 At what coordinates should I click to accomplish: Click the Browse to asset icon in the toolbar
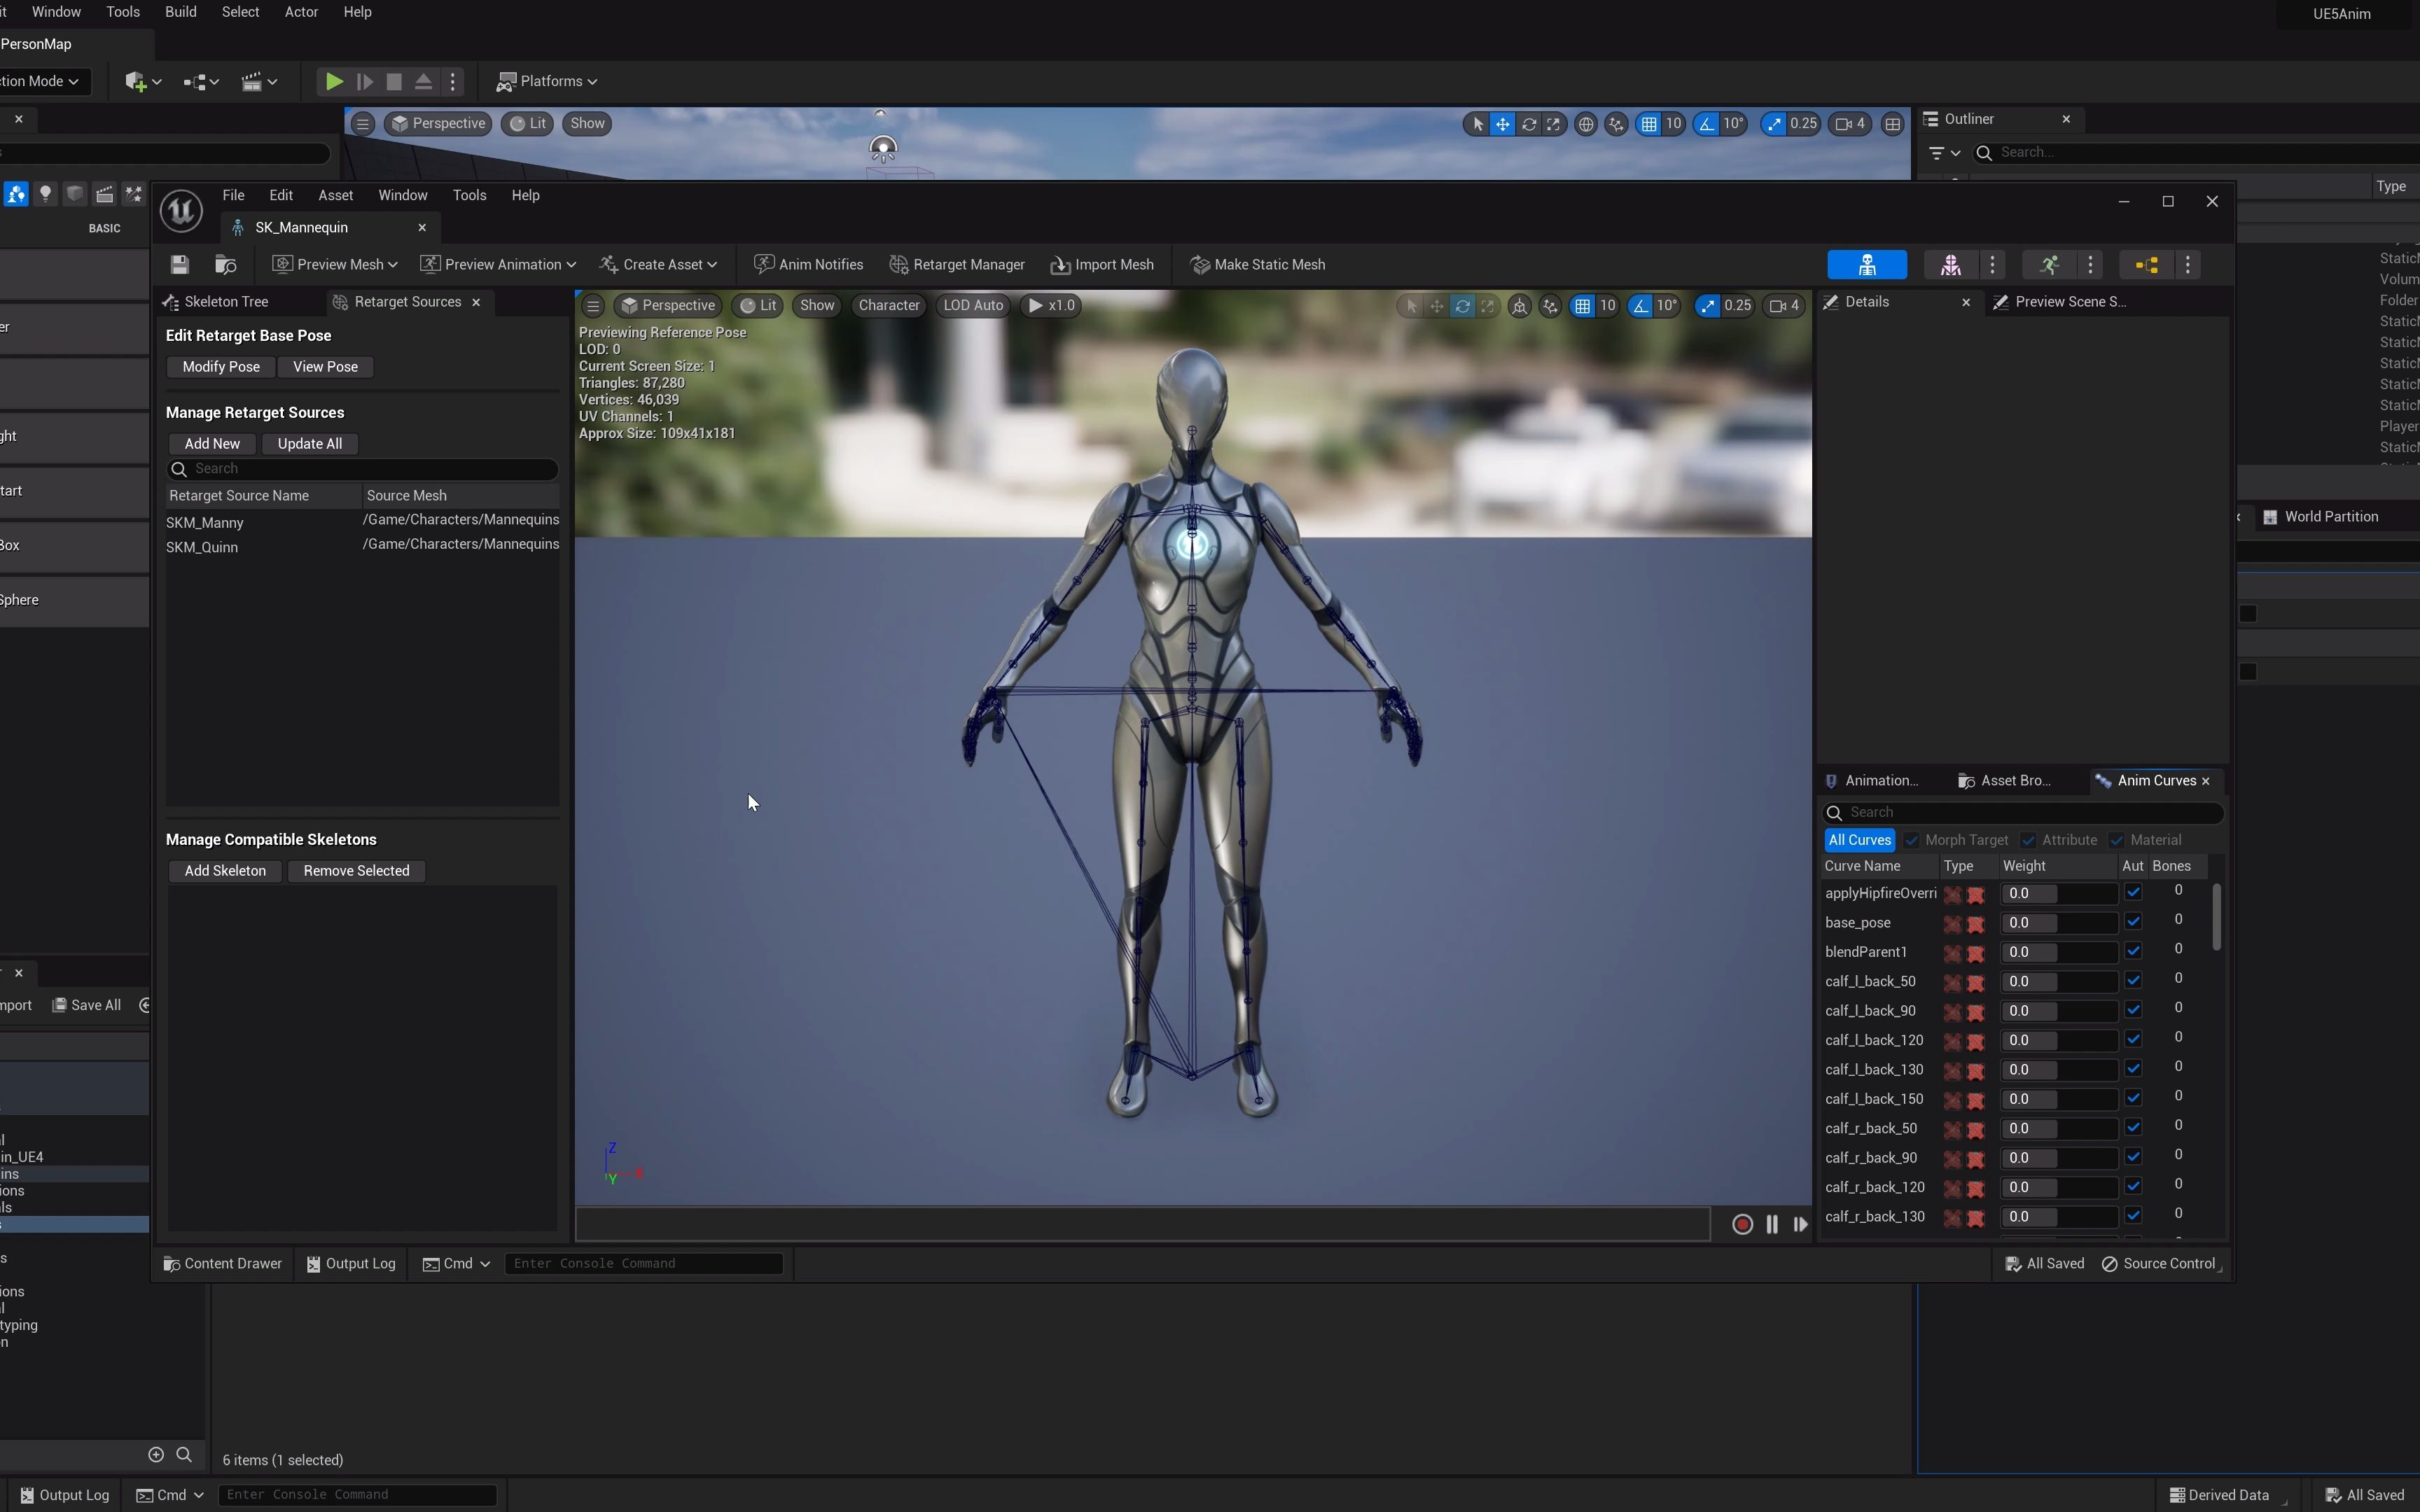[x=225, y=265]
